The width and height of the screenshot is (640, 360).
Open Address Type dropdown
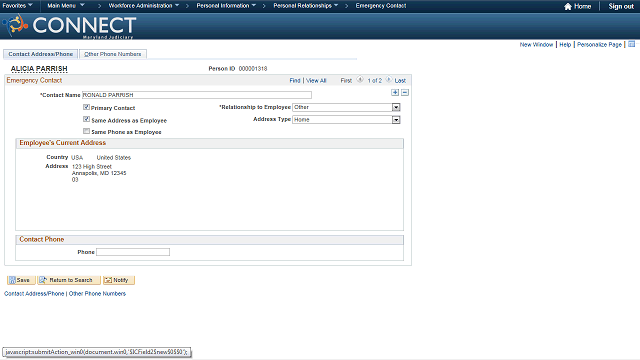[396, 120]
